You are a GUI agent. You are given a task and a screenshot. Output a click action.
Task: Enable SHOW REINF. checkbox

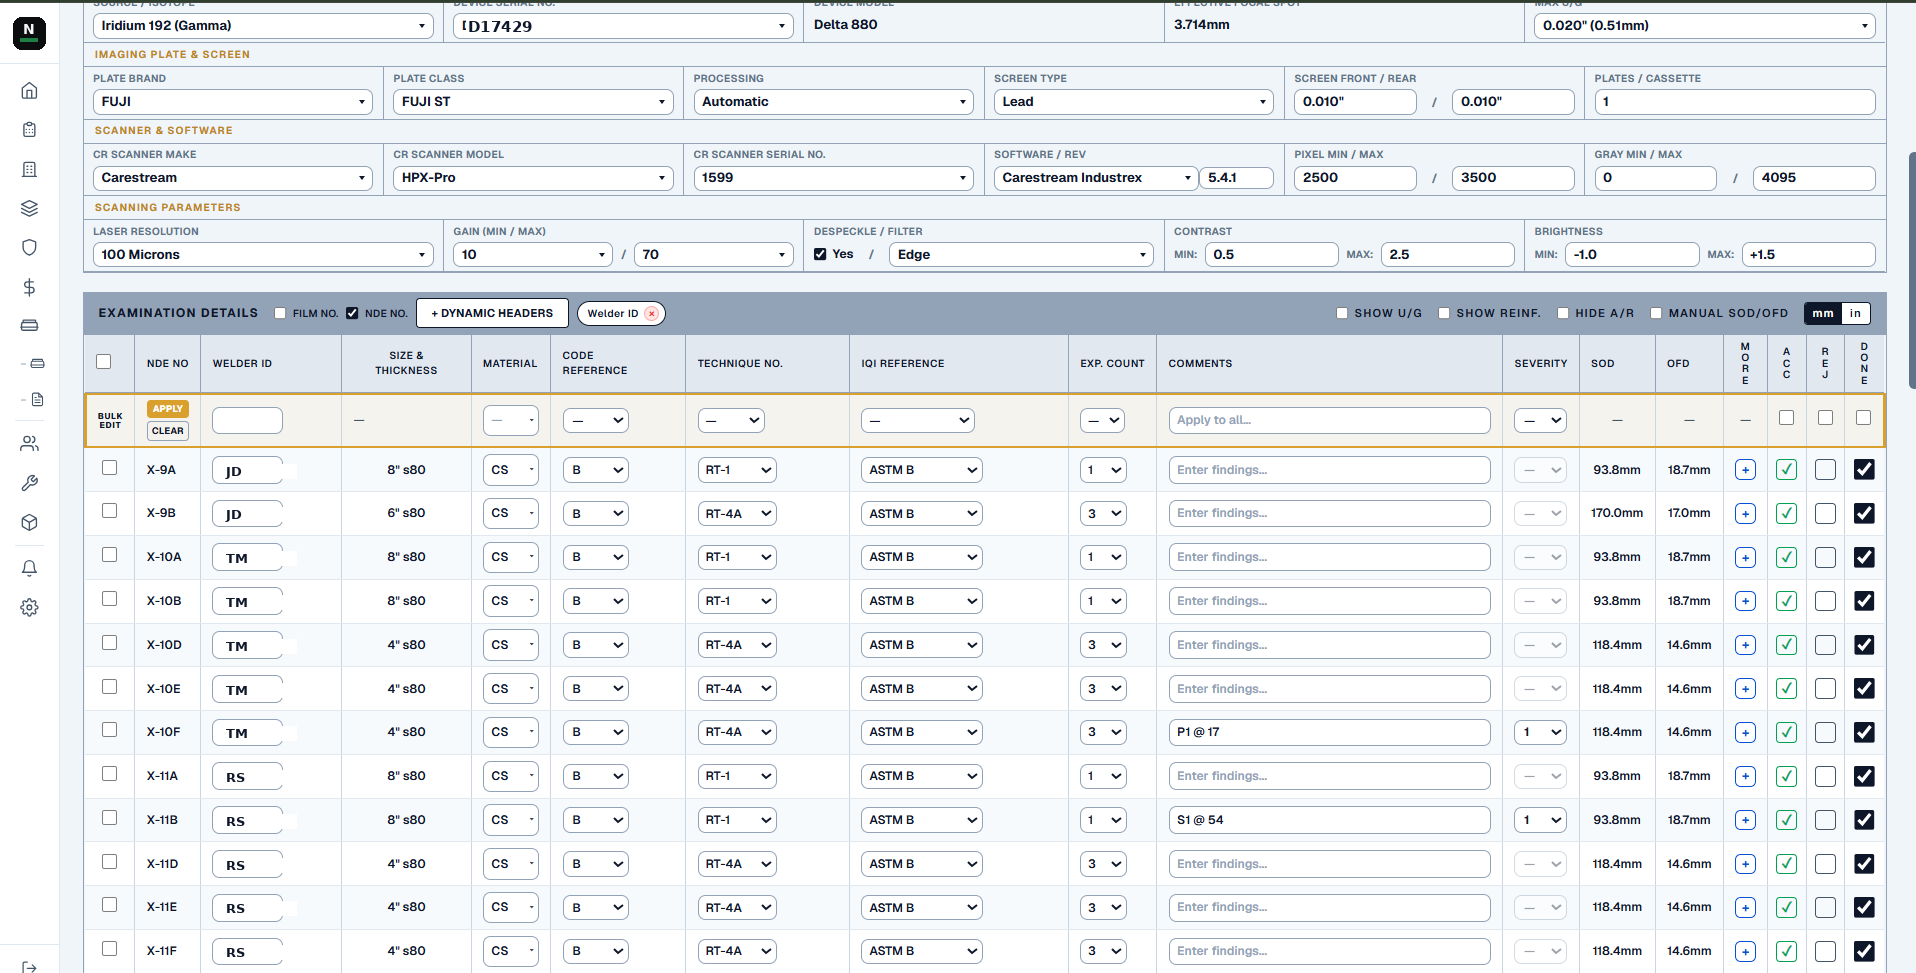1444,313
